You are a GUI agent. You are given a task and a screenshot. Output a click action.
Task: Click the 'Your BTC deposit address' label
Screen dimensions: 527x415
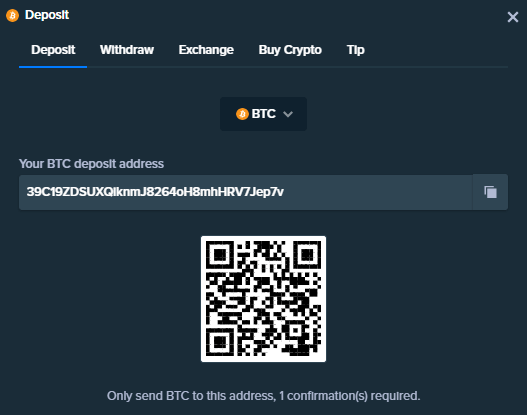click(x=91, y=164)
